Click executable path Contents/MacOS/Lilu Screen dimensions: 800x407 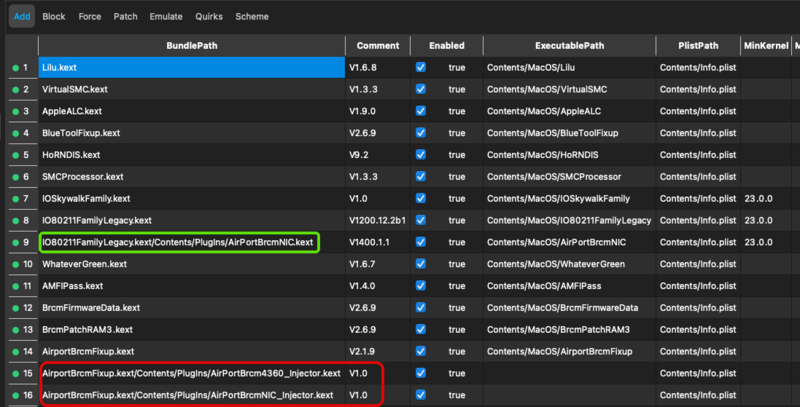(x=569, y=67)
